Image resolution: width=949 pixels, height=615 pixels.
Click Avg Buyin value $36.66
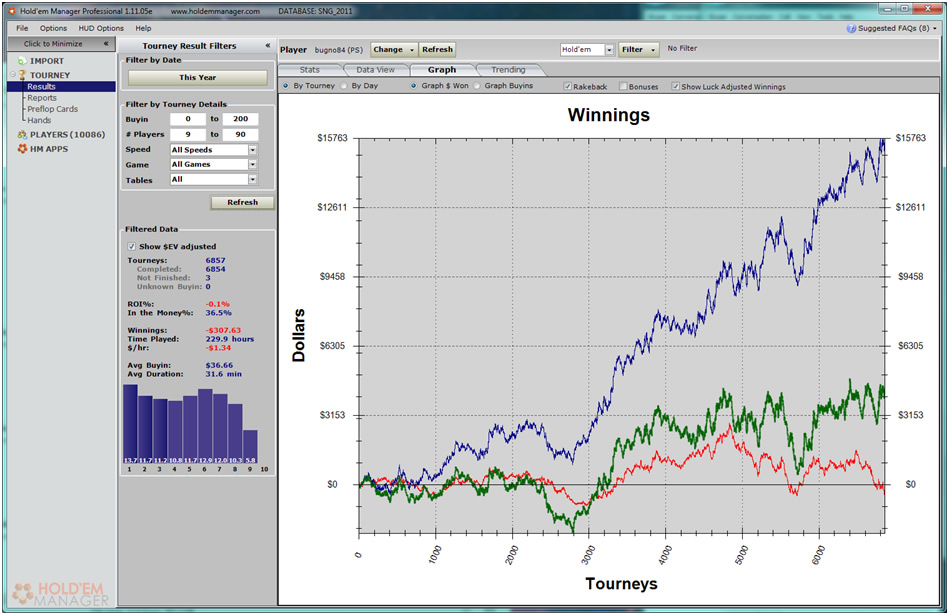(x=219, y=365)
